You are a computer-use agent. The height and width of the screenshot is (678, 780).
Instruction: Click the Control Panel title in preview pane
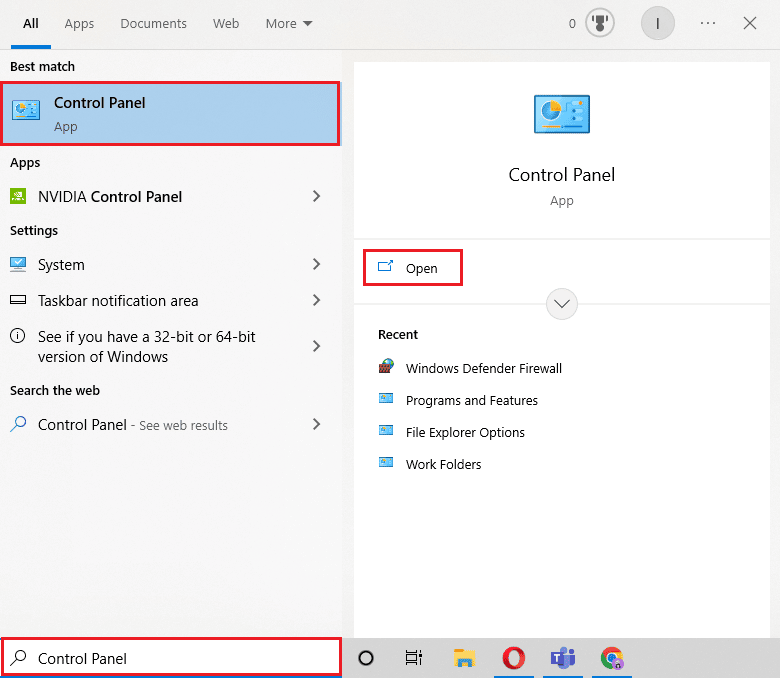(562, 175)
